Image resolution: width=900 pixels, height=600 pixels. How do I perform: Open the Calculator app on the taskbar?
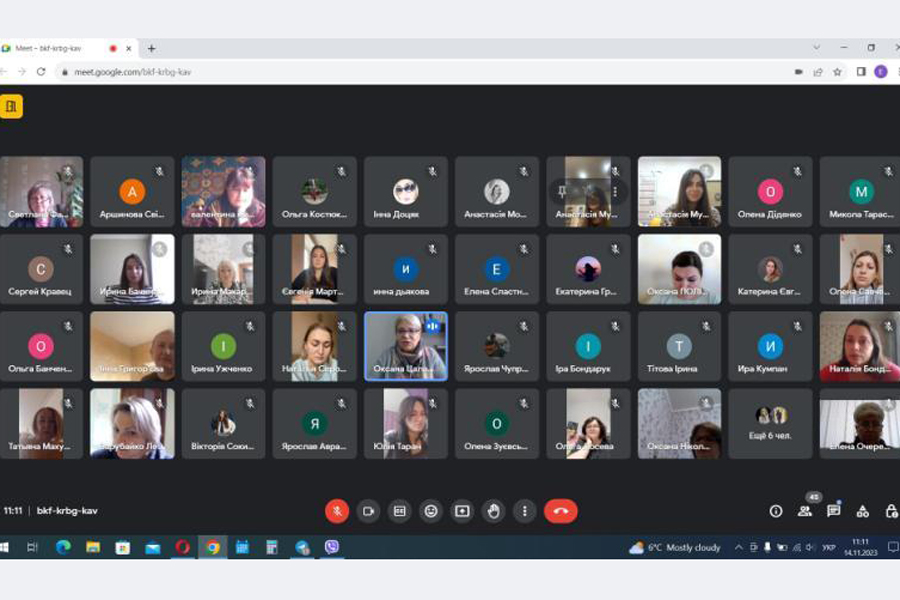coord(272,547)
